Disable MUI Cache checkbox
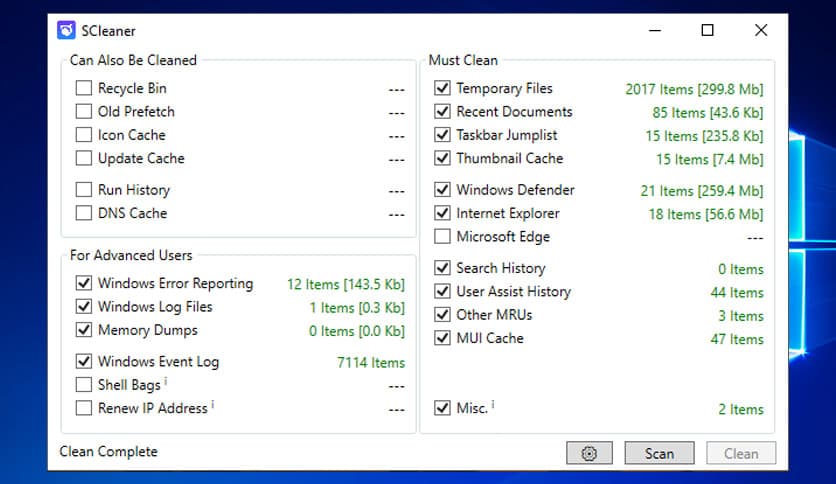 [442, 338]
